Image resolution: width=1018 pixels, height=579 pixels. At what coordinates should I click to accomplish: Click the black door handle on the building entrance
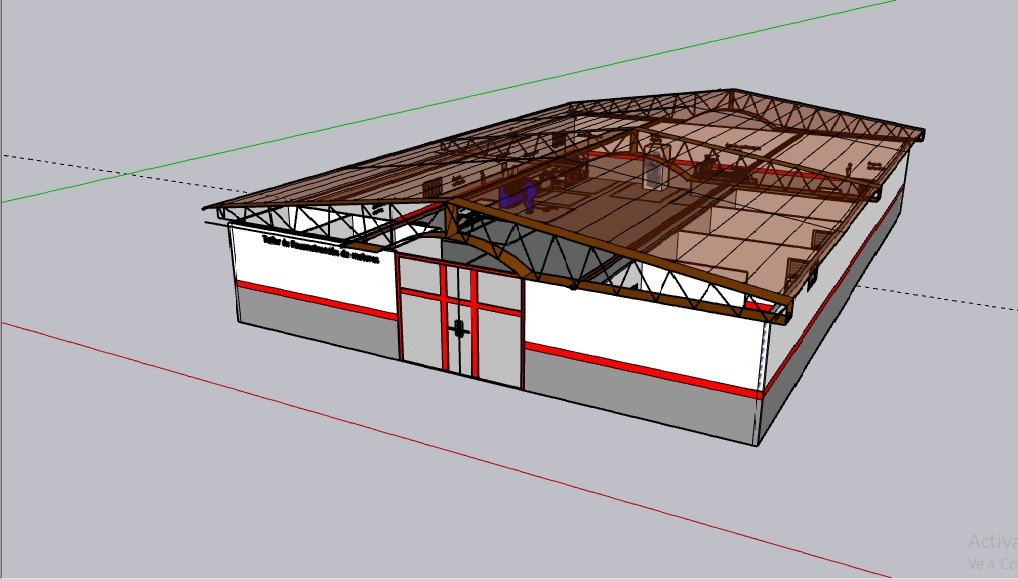click(460, 328)
